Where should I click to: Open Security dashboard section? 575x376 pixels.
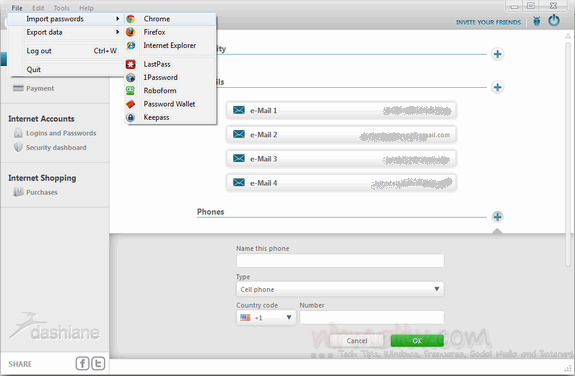(x=56, y=147)
